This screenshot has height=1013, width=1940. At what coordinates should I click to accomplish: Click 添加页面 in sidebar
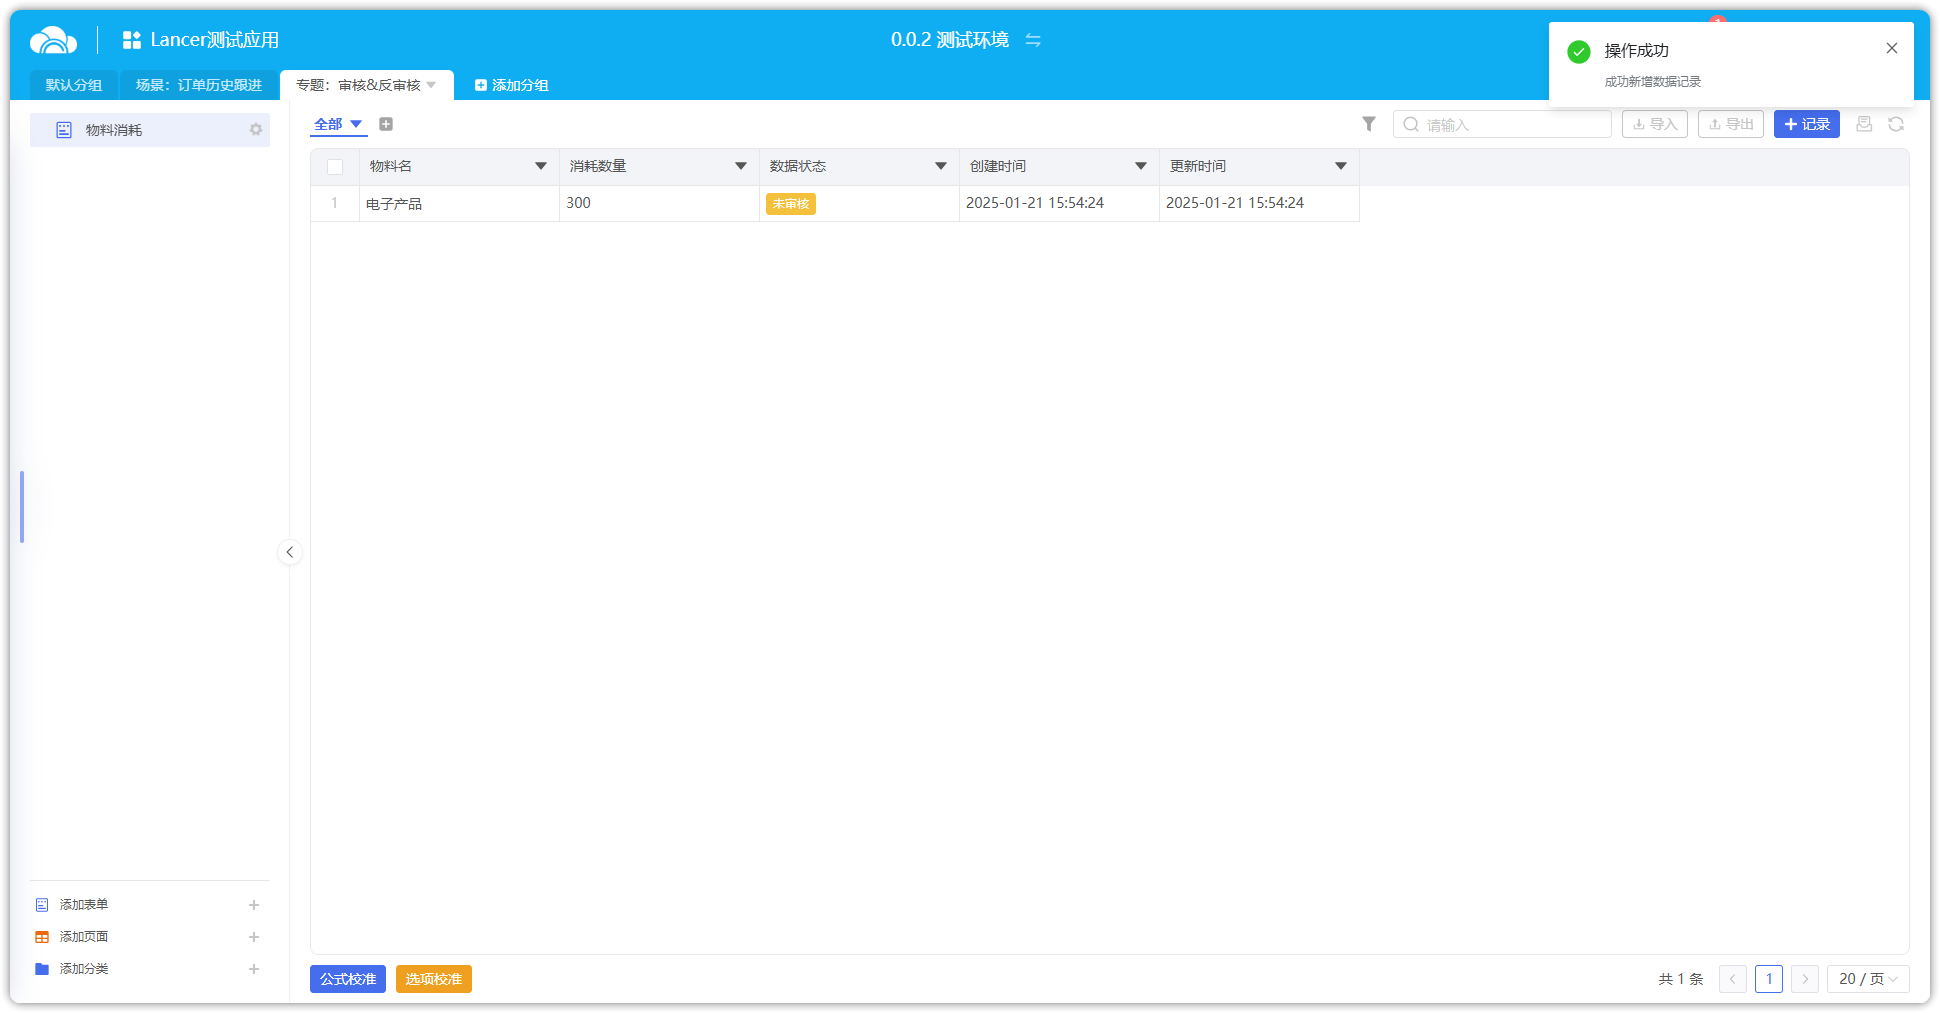coord(84,937)
